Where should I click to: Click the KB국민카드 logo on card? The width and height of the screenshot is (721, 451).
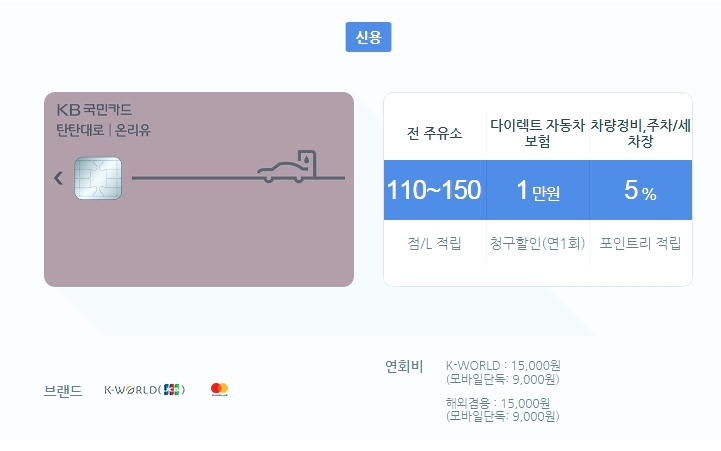[x=94, y=110]
